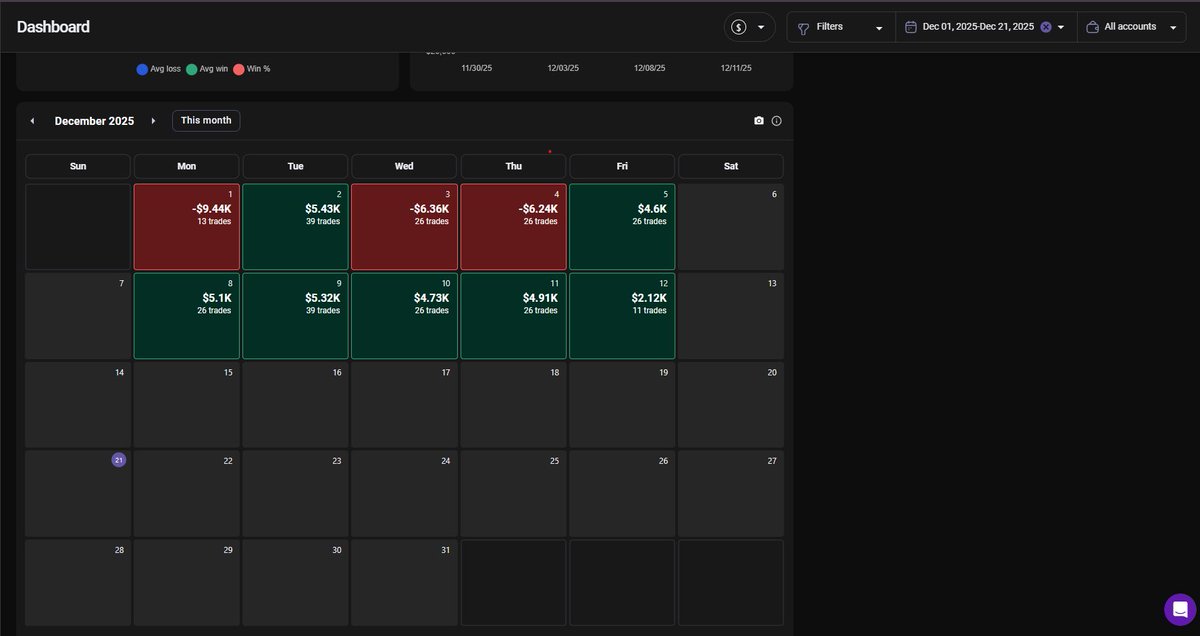Toggle Avg loss legend item
Screen dimensions: 1200x636
(x=159, y=69)
